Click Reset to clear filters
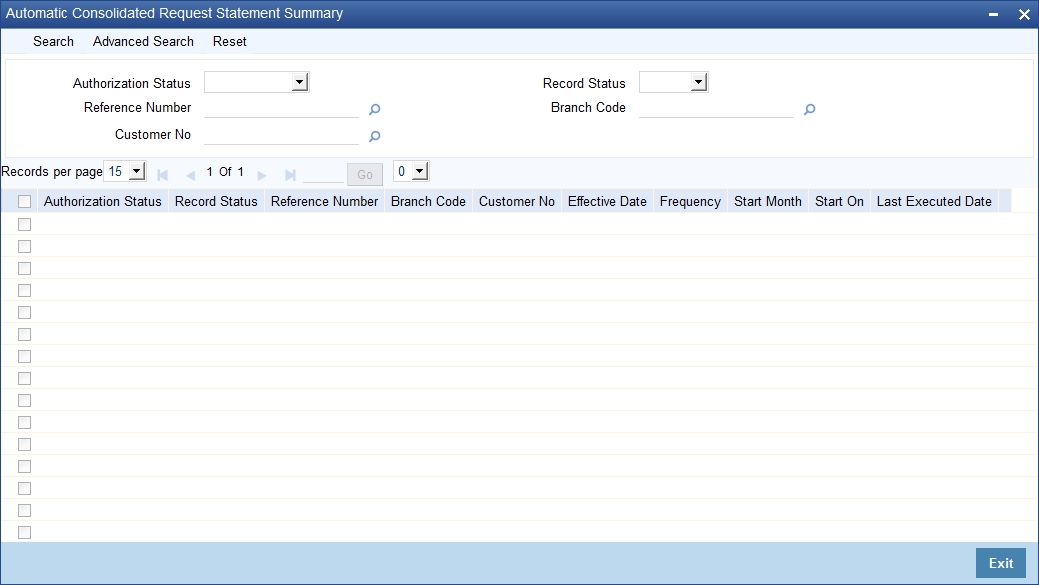The image size is (1039, 585). pos(230,41)
